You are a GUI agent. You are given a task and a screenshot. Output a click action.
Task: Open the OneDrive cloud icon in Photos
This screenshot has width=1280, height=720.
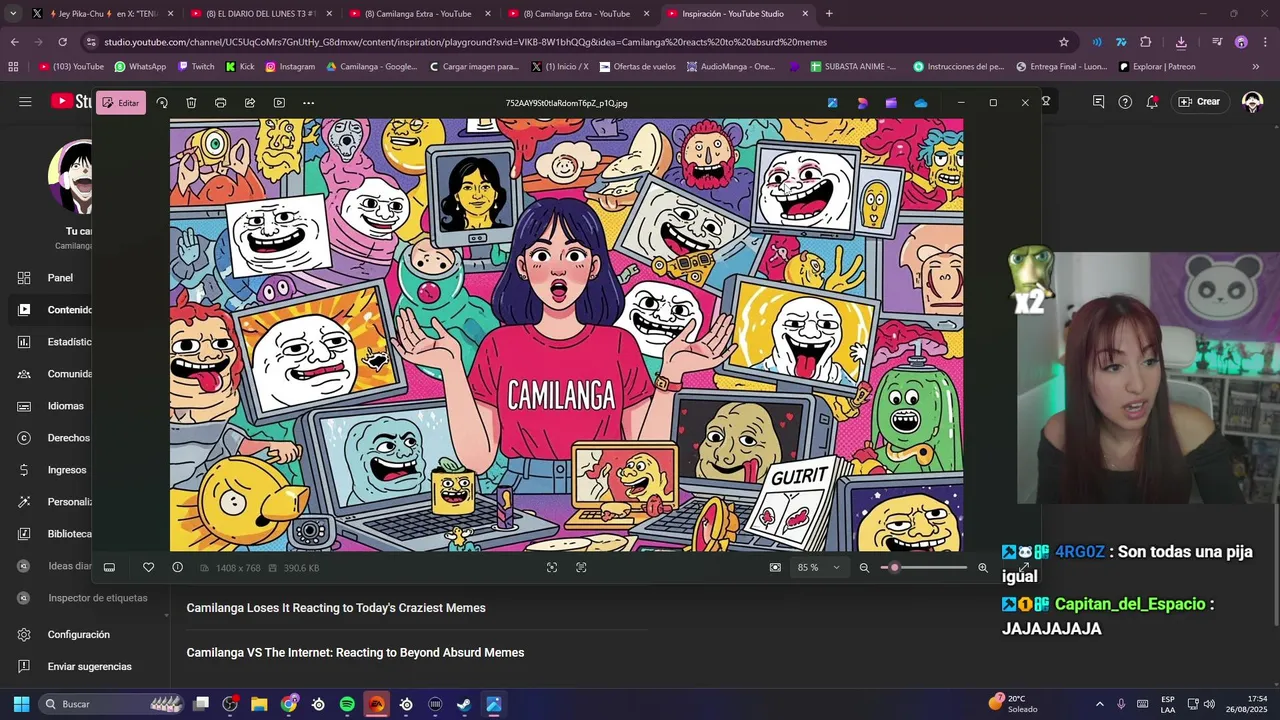921,103
